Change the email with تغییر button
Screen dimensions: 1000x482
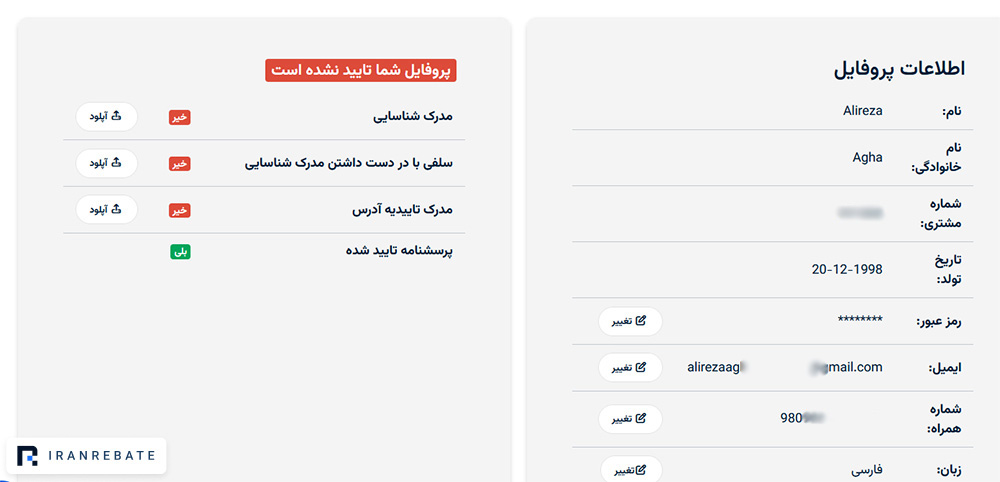(x=630, y=368)
